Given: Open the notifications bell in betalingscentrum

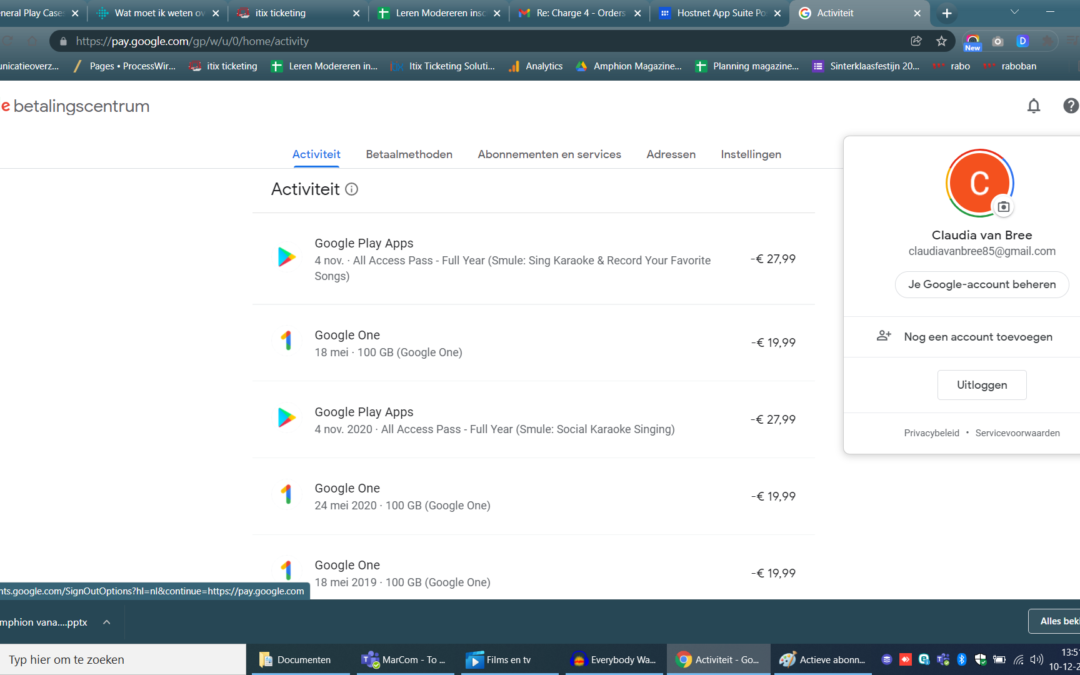Looking at the screenshot, I should (1033, 105).
